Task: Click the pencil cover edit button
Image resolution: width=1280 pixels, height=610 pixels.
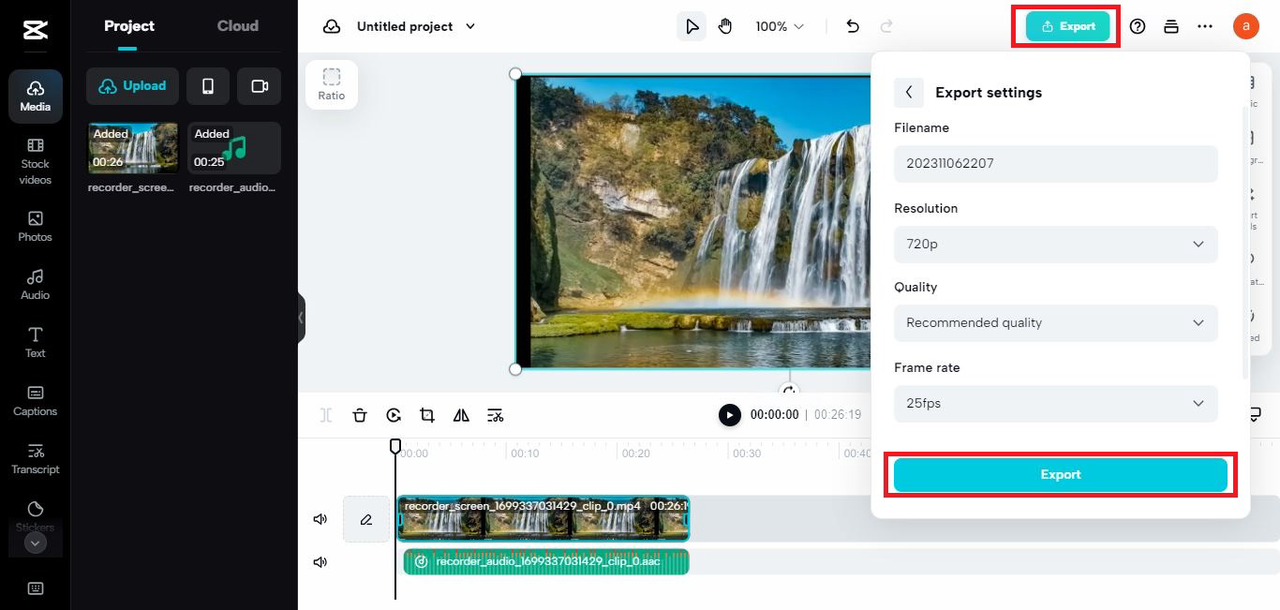Action: click(x=366, y=519)
